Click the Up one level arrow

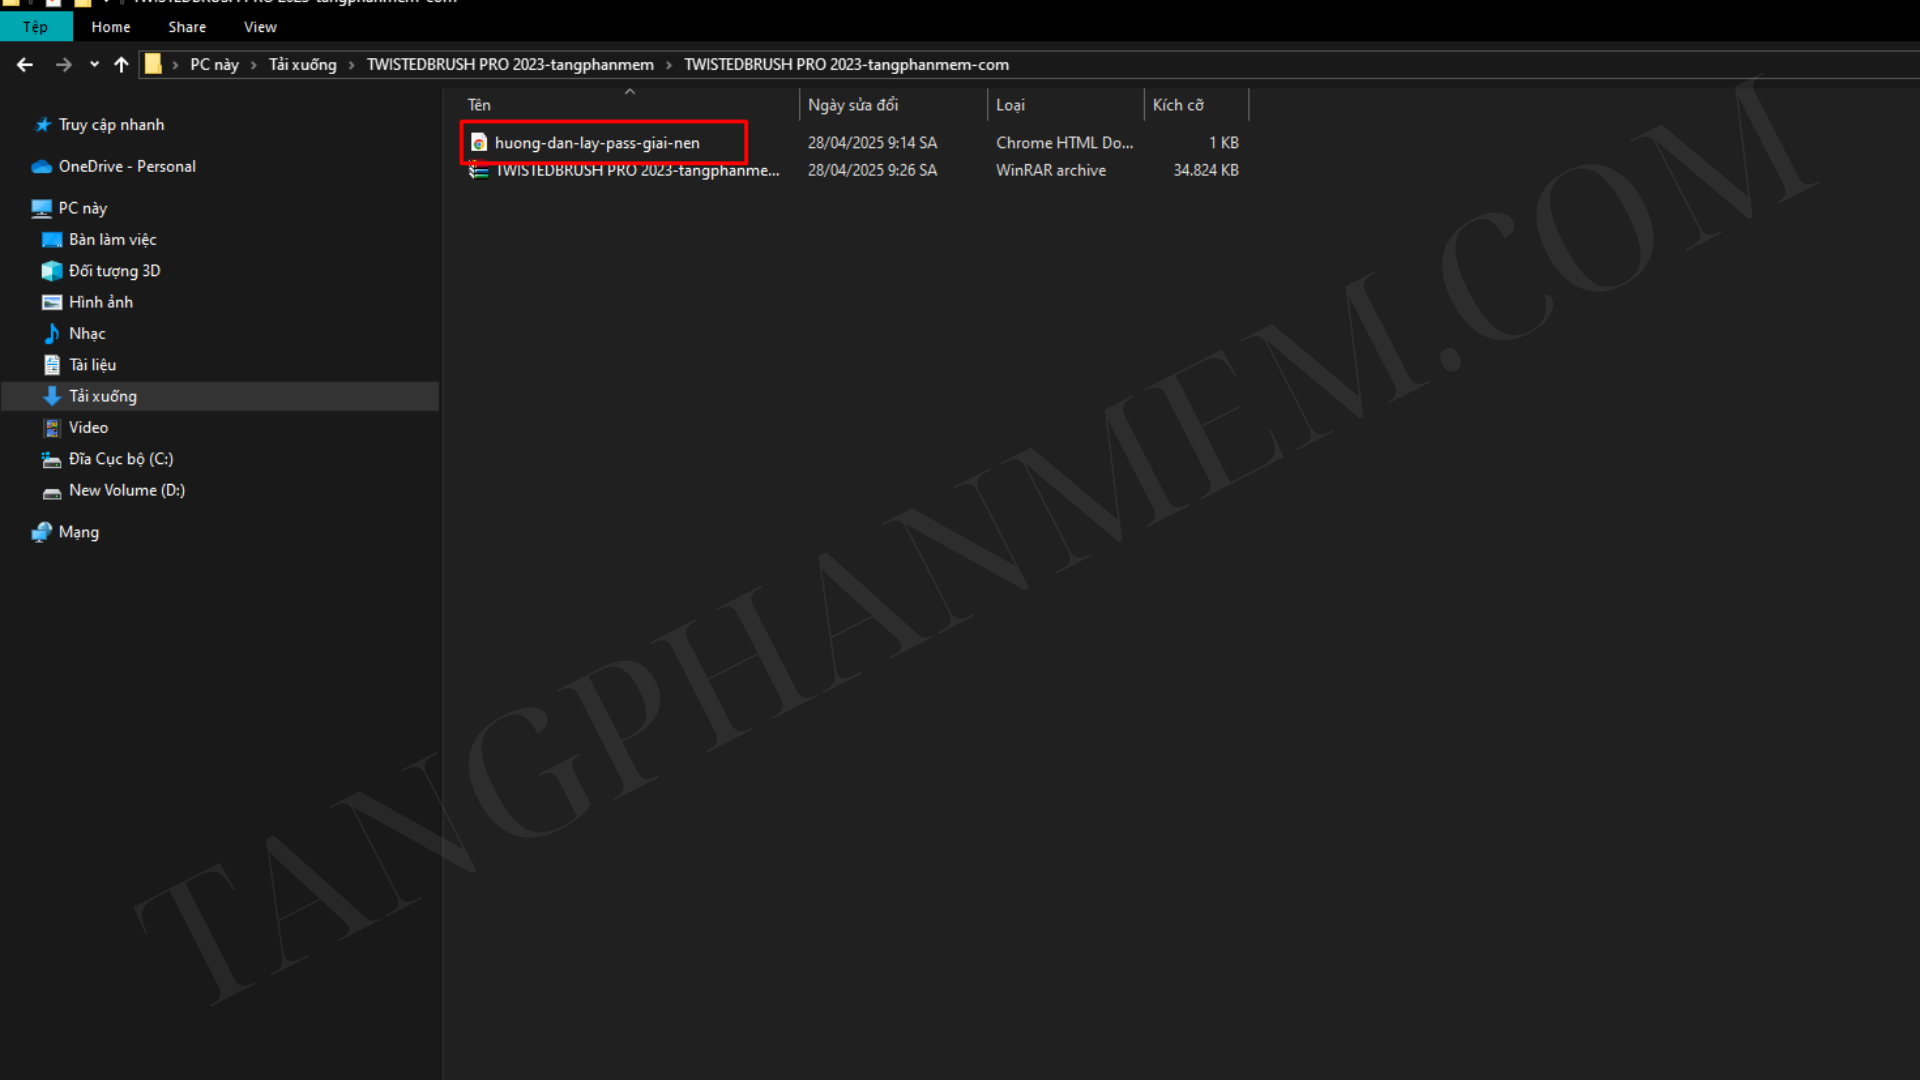121,65
